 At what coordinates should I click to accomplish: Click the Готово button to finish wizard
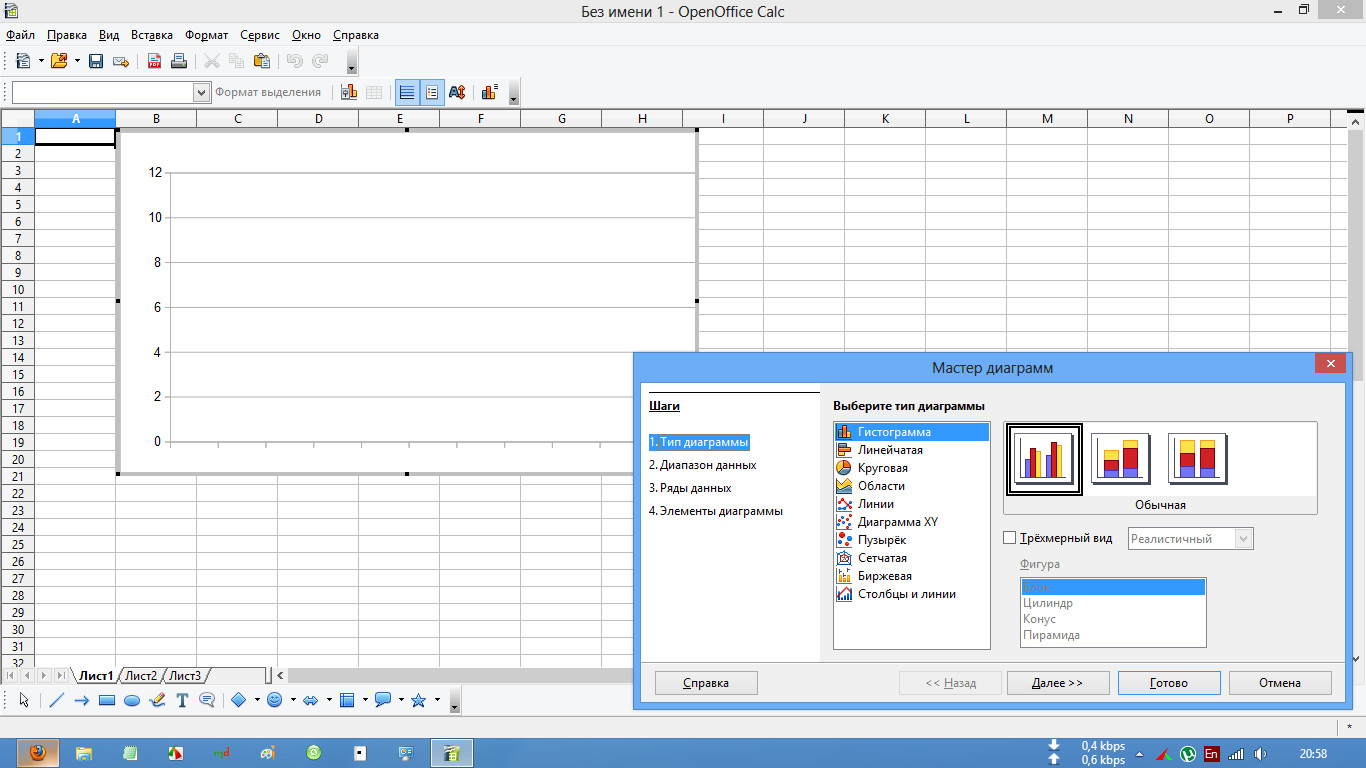(x=1169, y=683)
